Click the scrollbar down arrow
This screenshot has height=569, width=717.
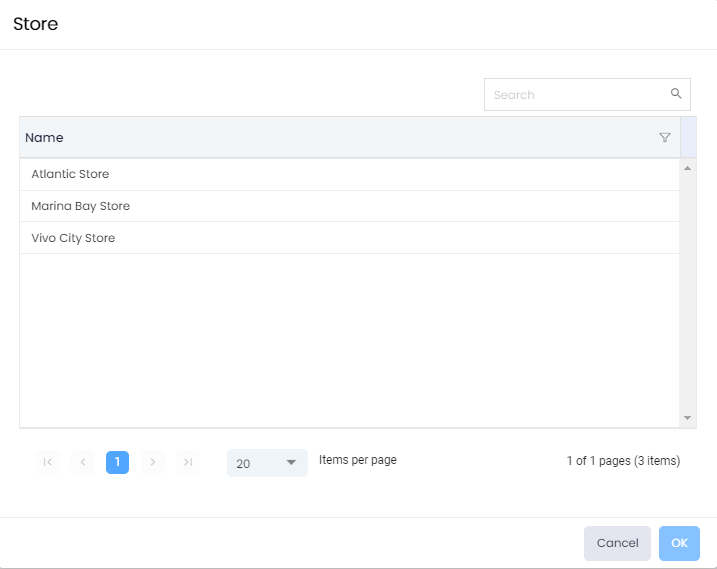coord(688,417)
